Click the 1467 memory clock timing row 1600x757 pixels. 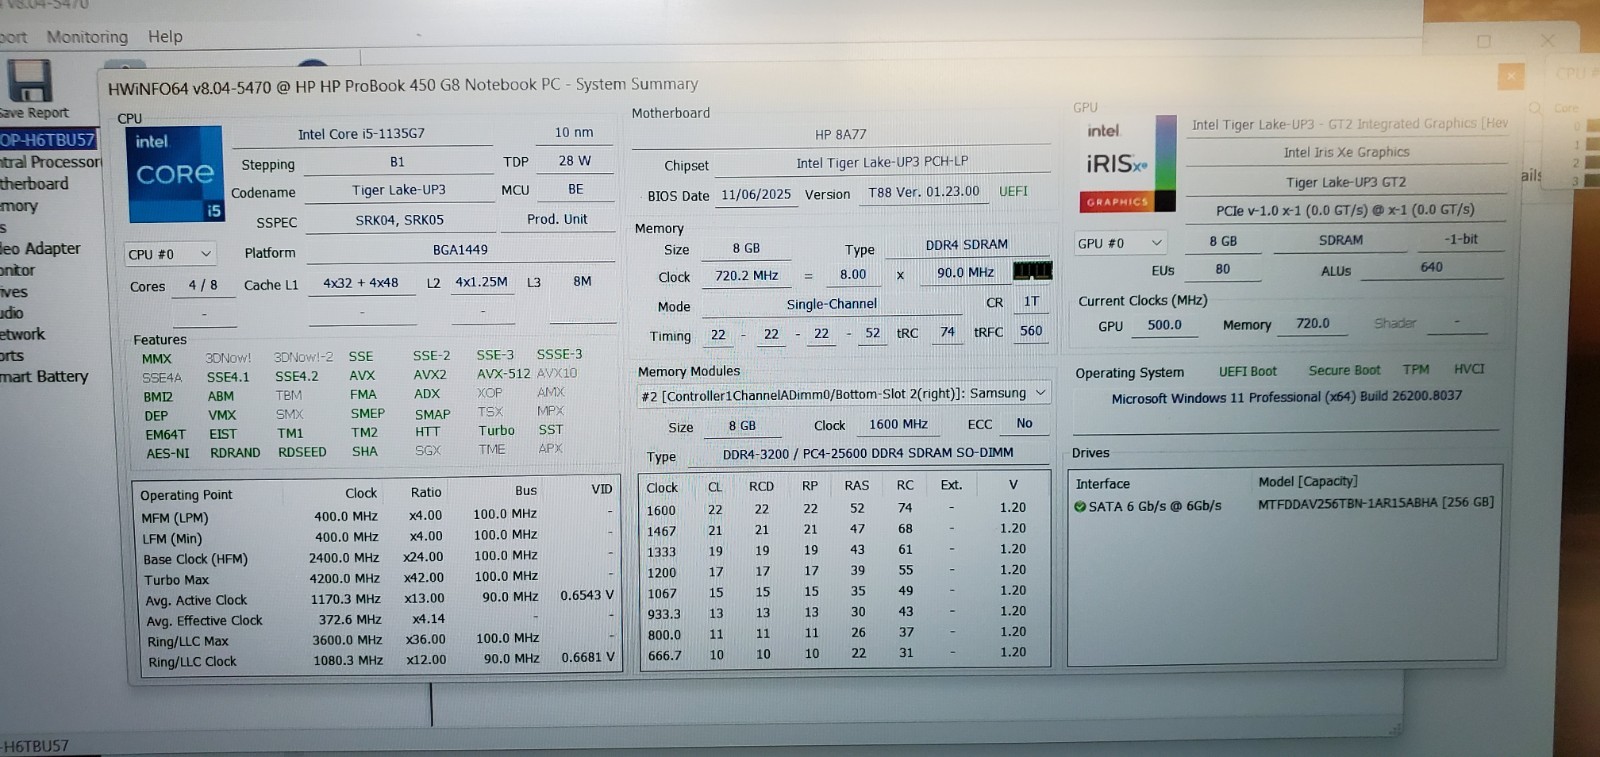[x=844, y=530]
